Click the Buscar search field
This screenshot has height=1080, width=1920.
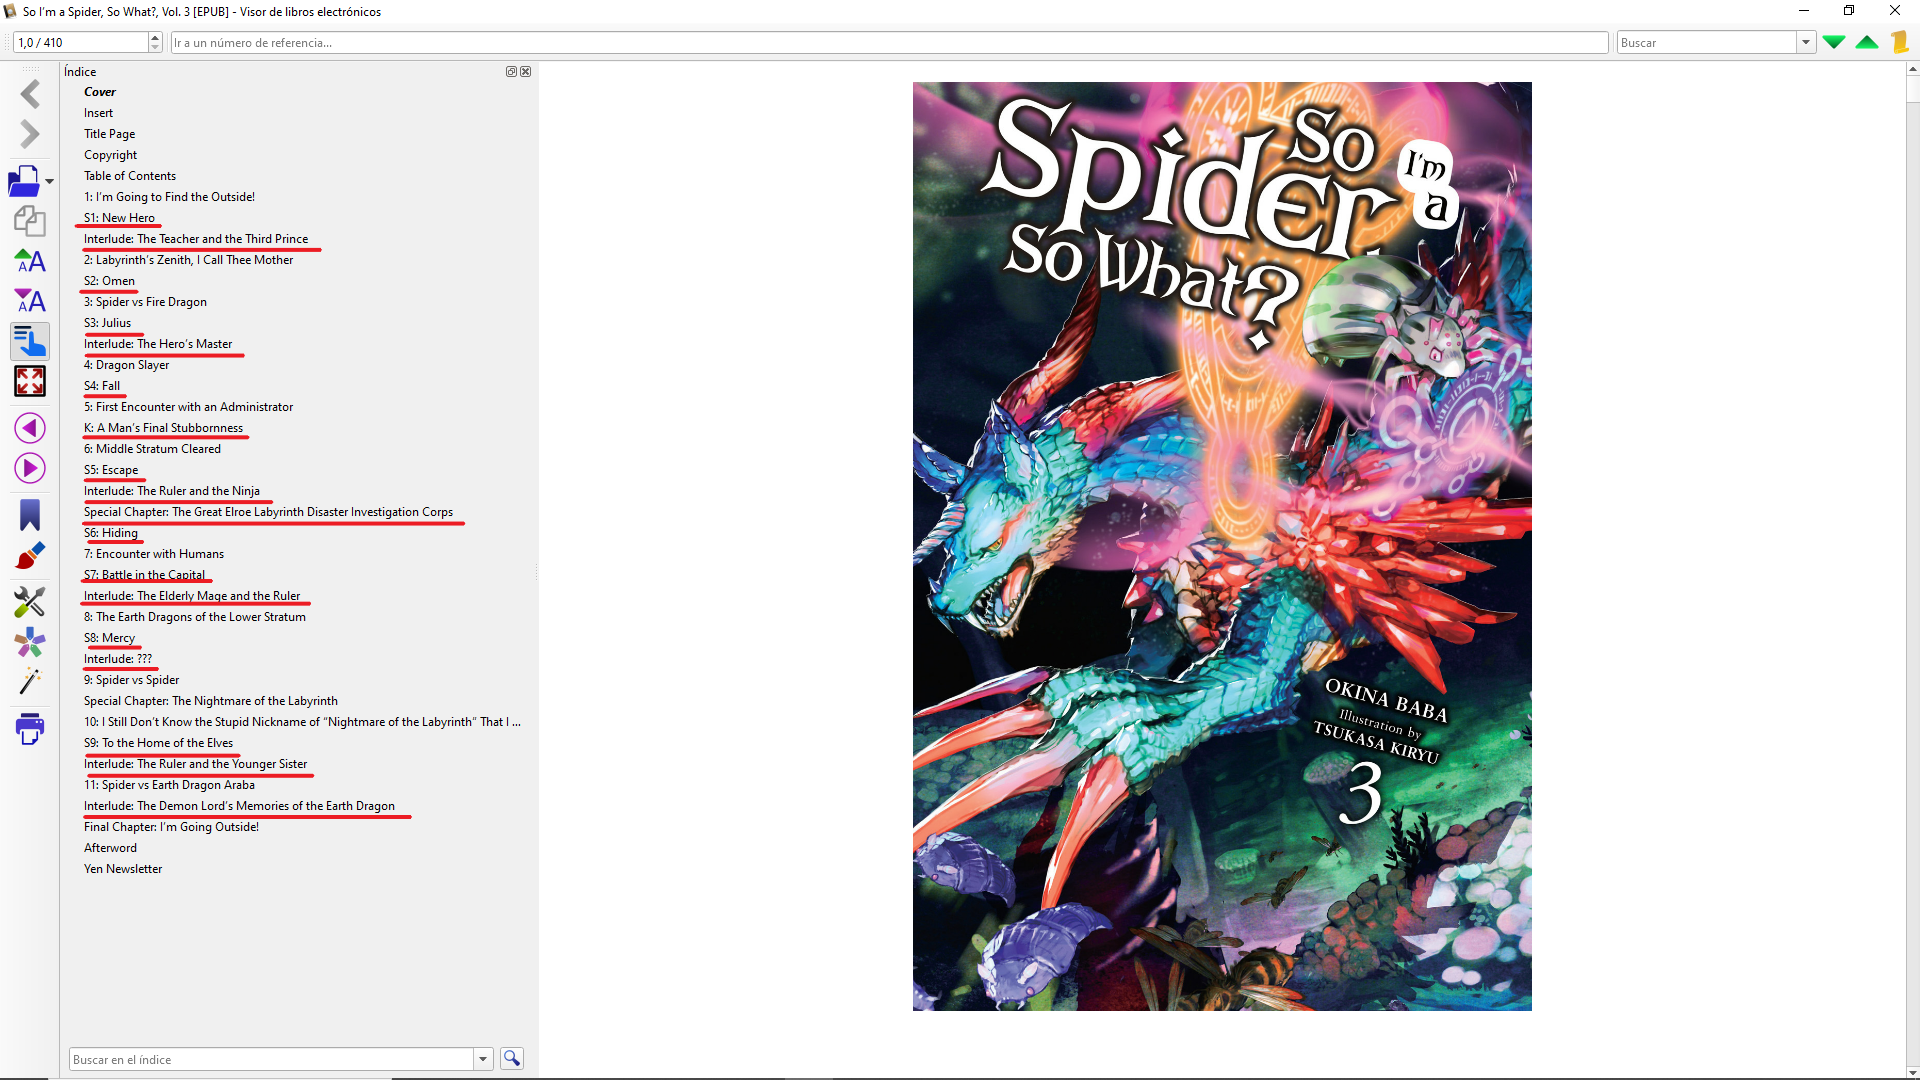1707,42
